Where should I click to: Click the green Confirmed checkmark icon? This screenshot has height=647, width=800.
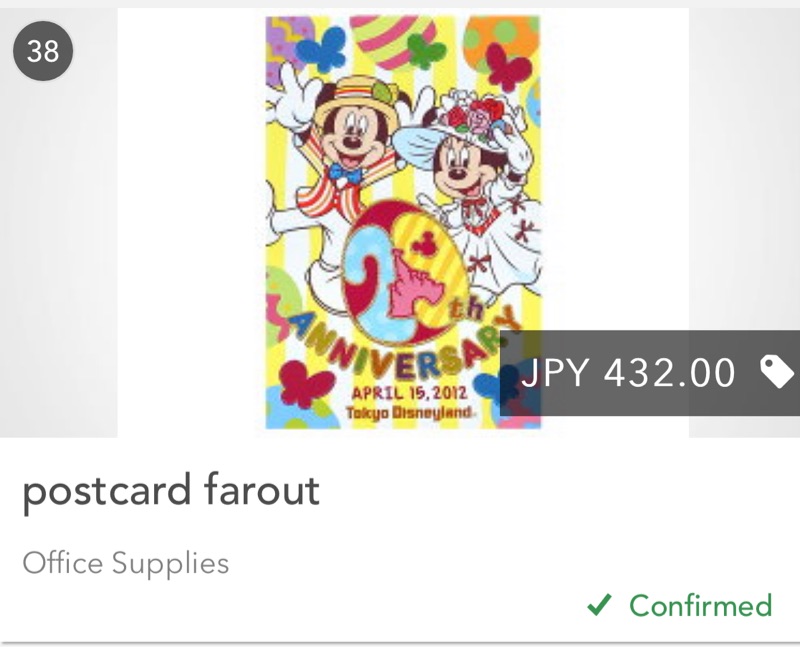599,606
